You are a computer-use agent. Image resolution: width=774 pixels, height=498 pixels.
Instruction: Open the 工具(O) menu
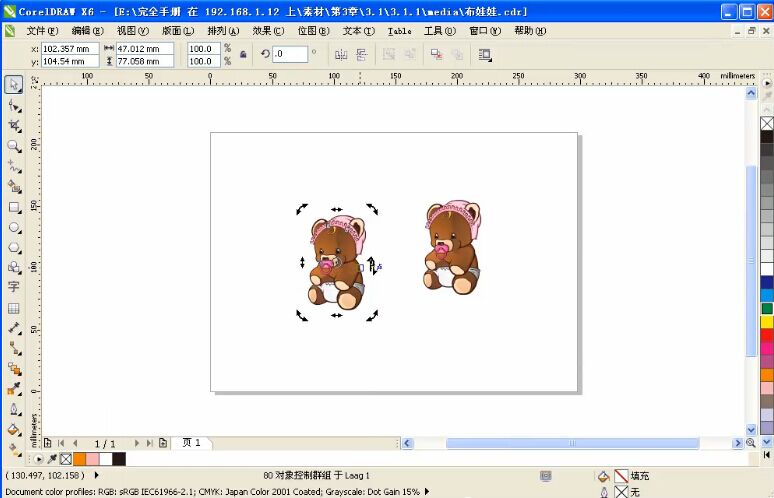[440, 31]
